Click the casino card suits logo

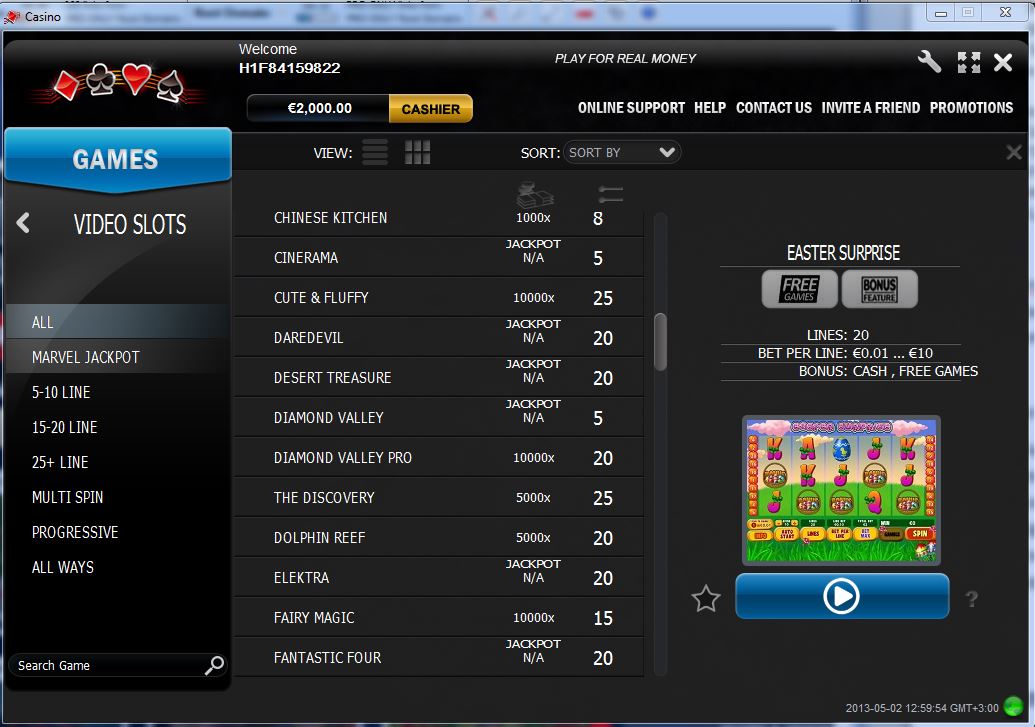click(118, 83)
